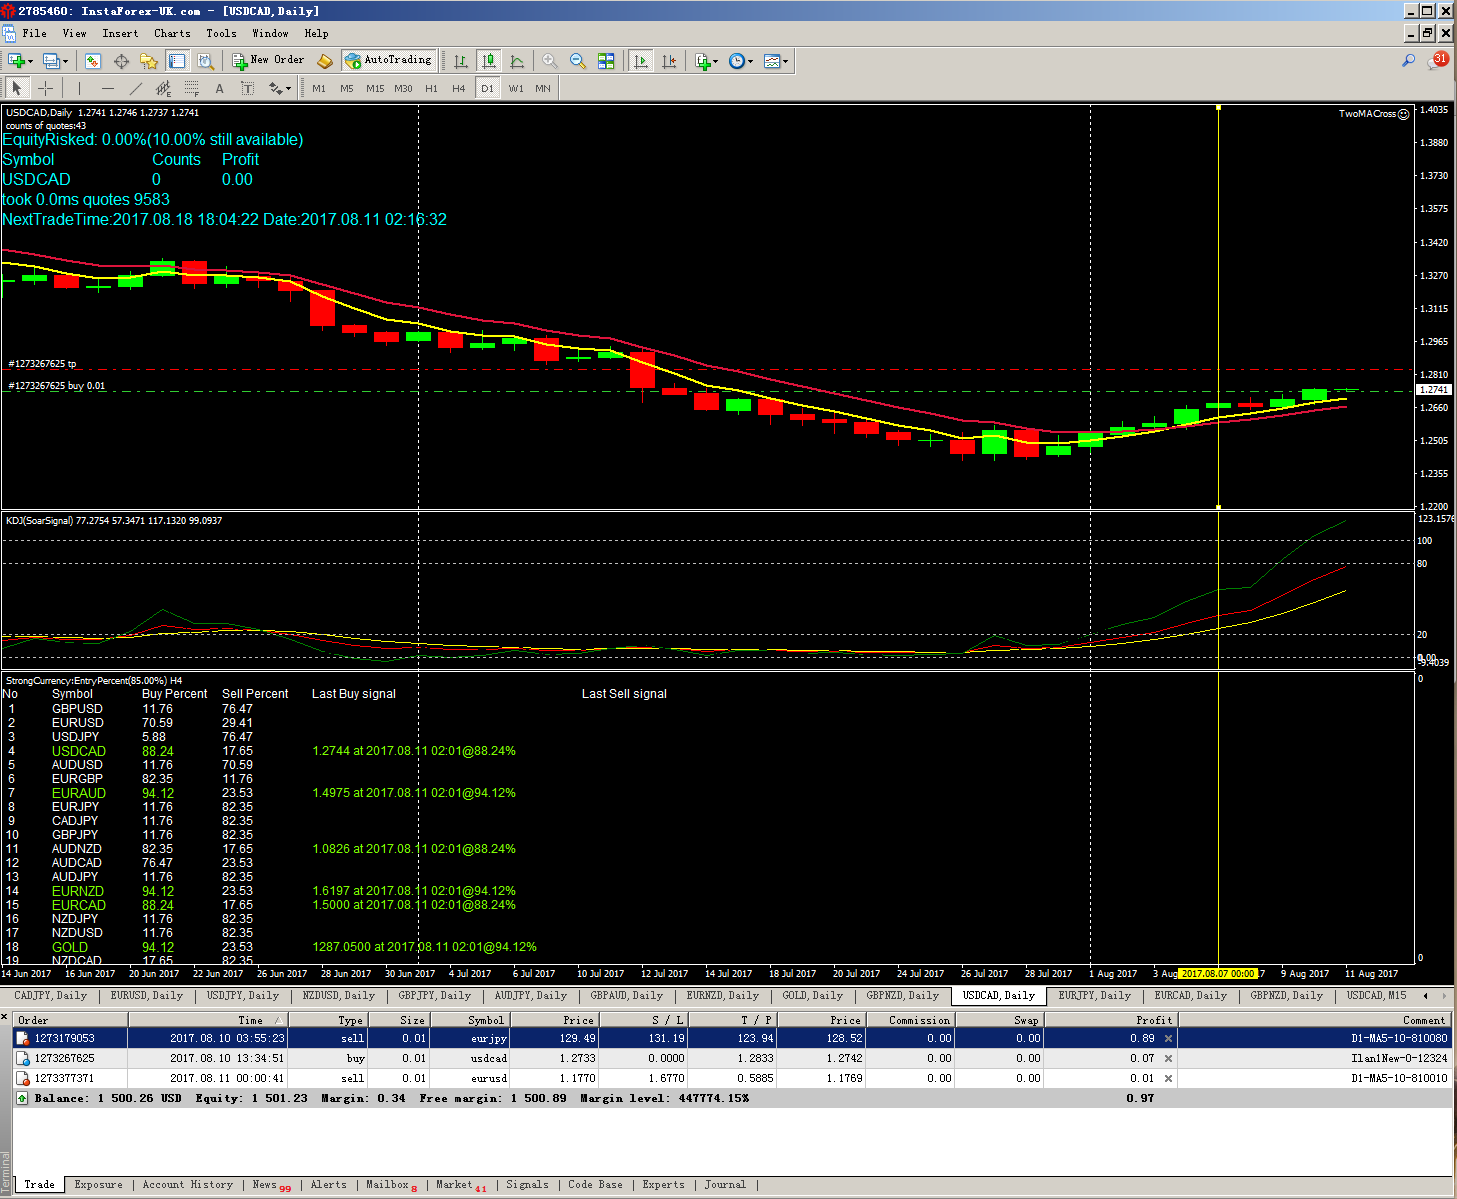Select the Horizontal Line drawing tool

pyautogui.click(x=108, y=88)
